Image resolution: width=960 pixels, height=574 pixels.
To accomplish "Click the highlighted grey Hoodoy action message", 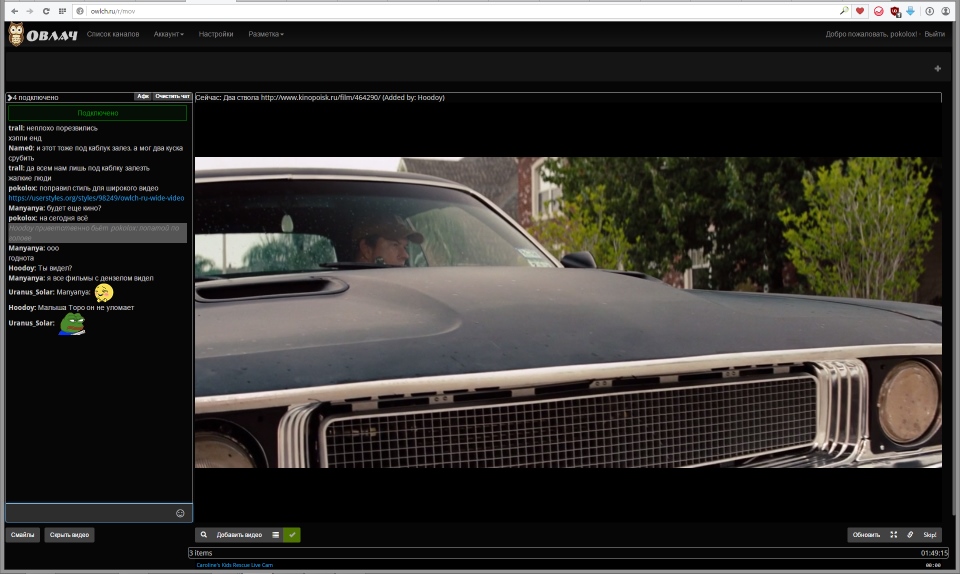I will coord(97,233).
